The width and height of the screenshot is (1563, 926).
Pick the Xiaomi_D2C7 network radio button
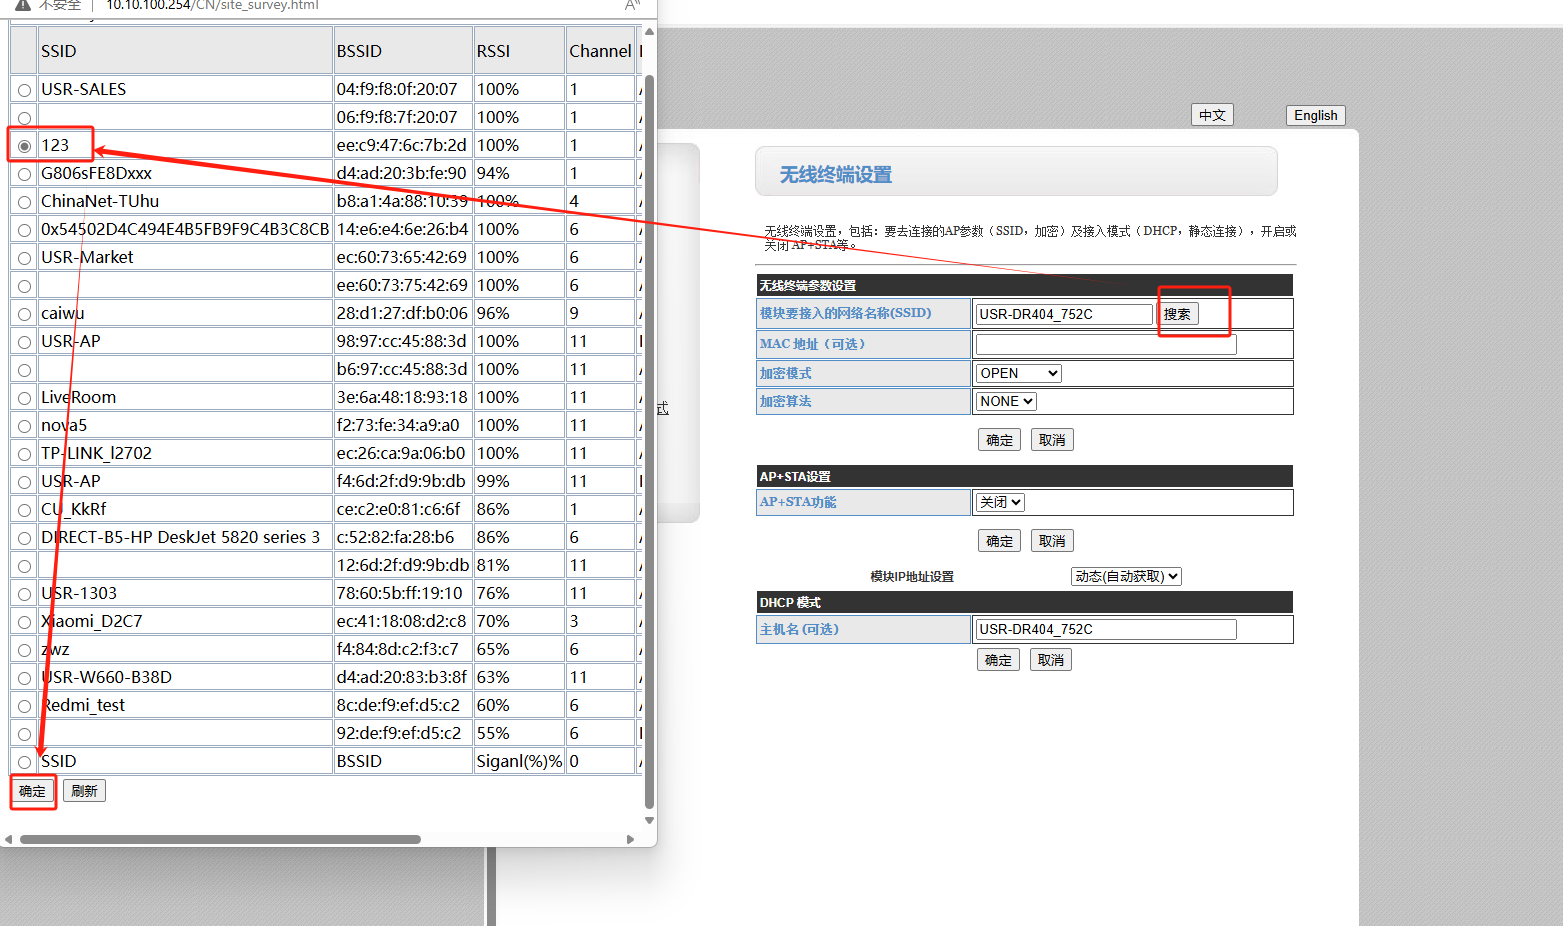[x=25, y=622]
